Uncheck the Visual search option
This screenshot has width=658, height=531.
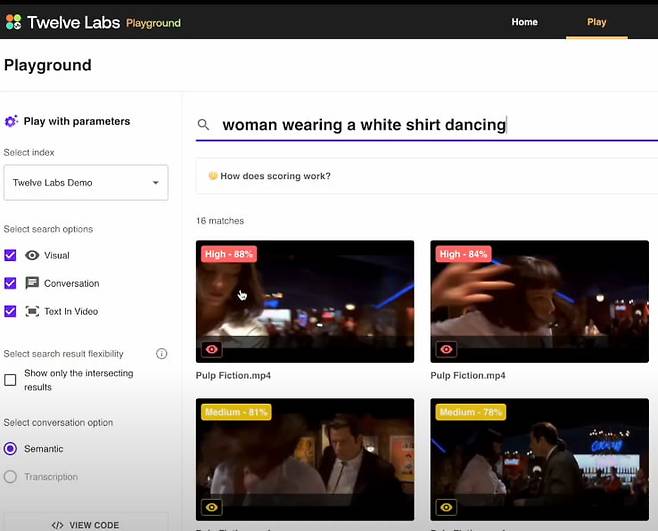[x=11, y=255]
